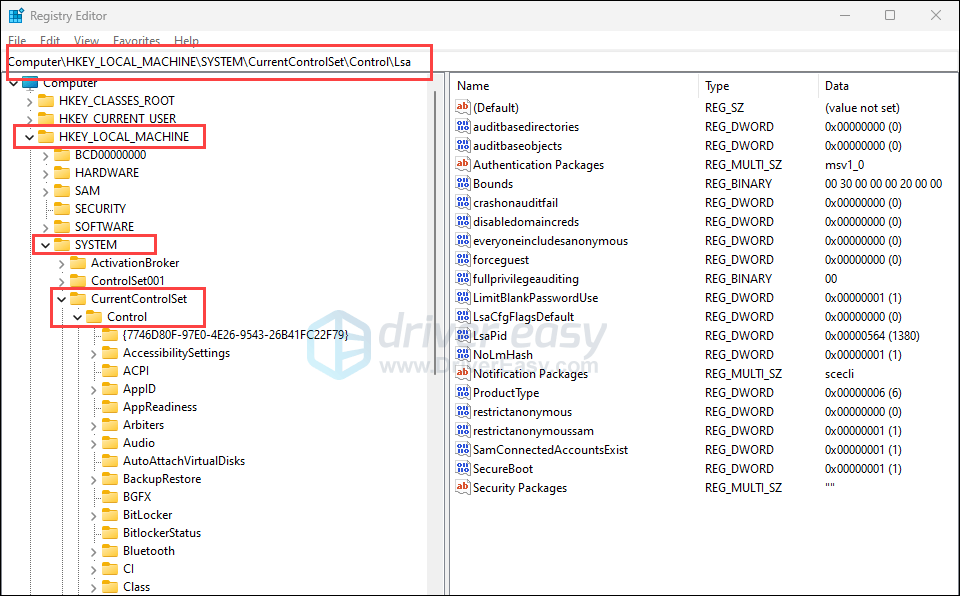
Task: Click the (Default) string value icon
Action: coord(462,108)
